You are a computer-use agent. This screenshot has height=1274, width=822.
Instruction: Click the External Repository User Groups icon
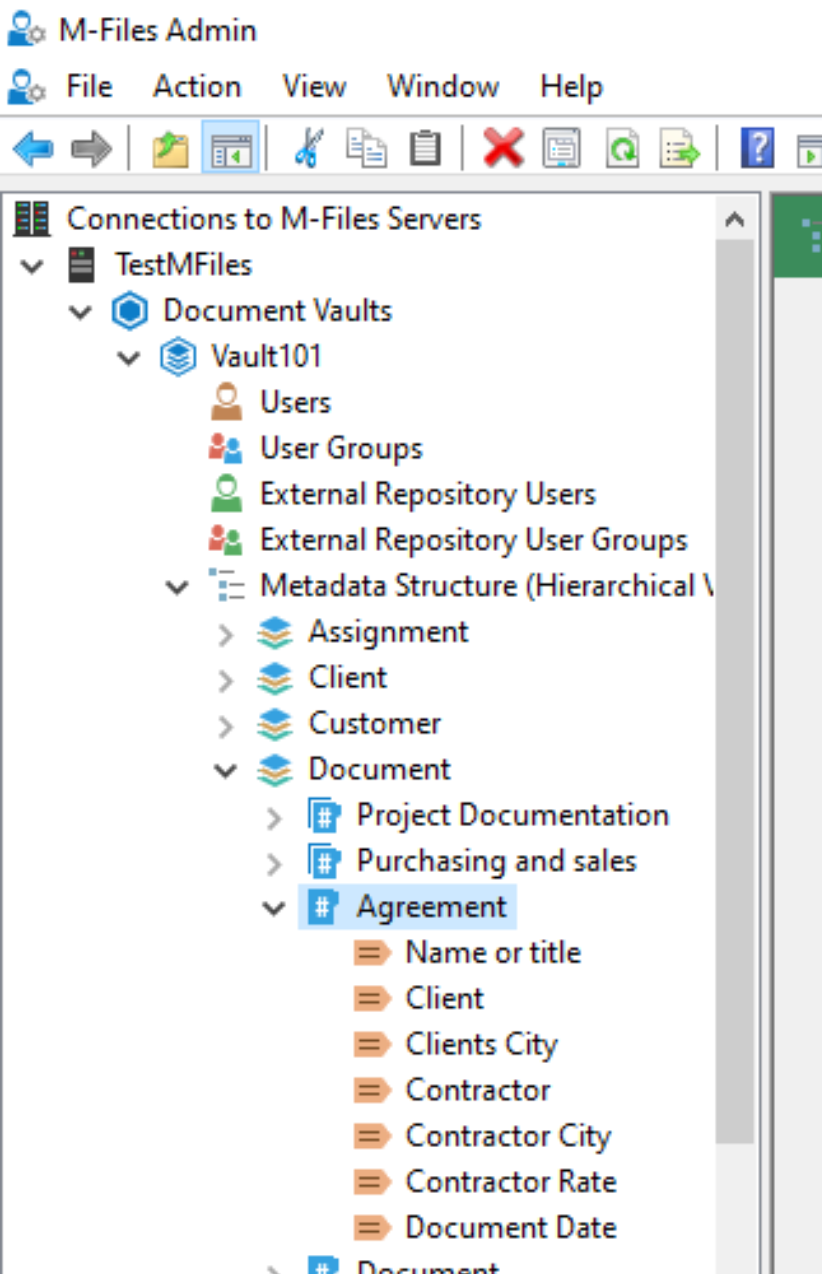point(226,540)
